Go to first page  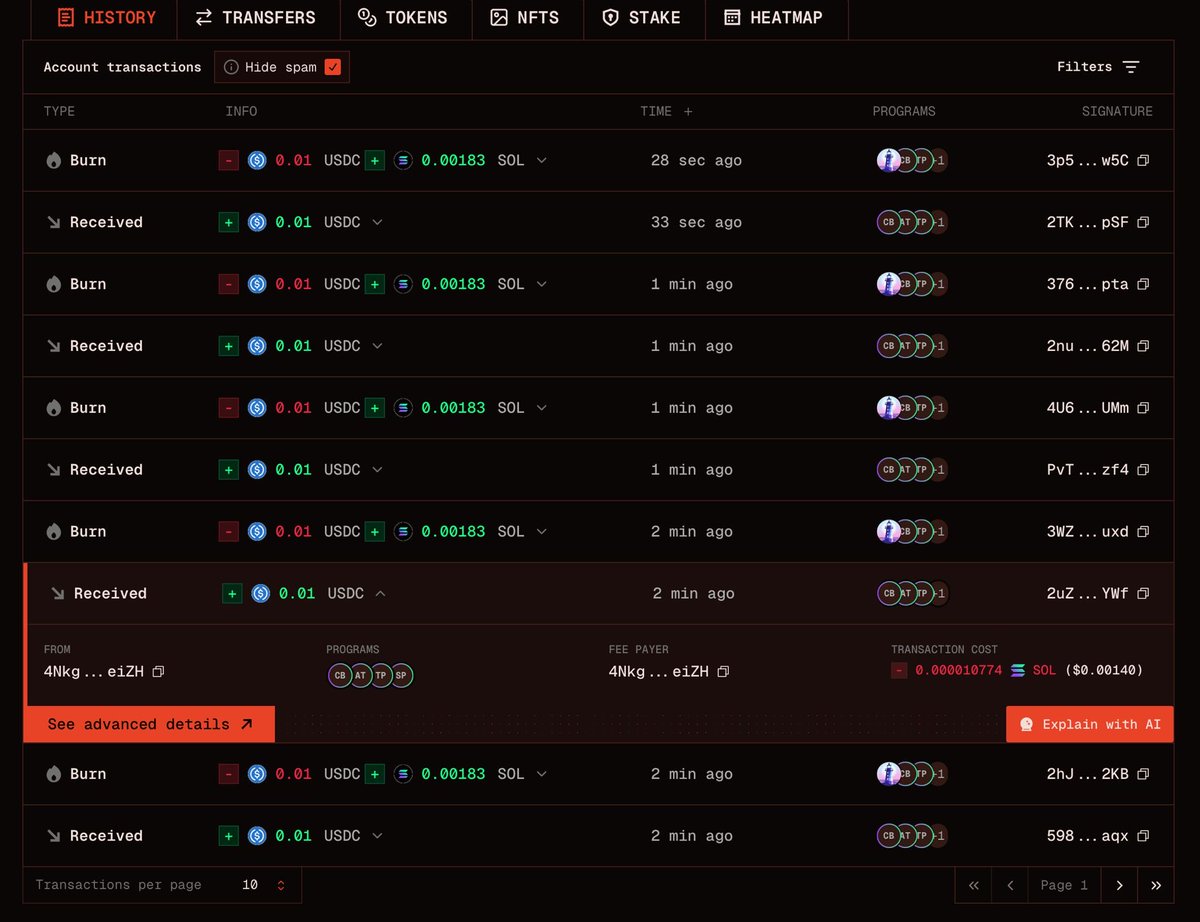coord(973,885)
